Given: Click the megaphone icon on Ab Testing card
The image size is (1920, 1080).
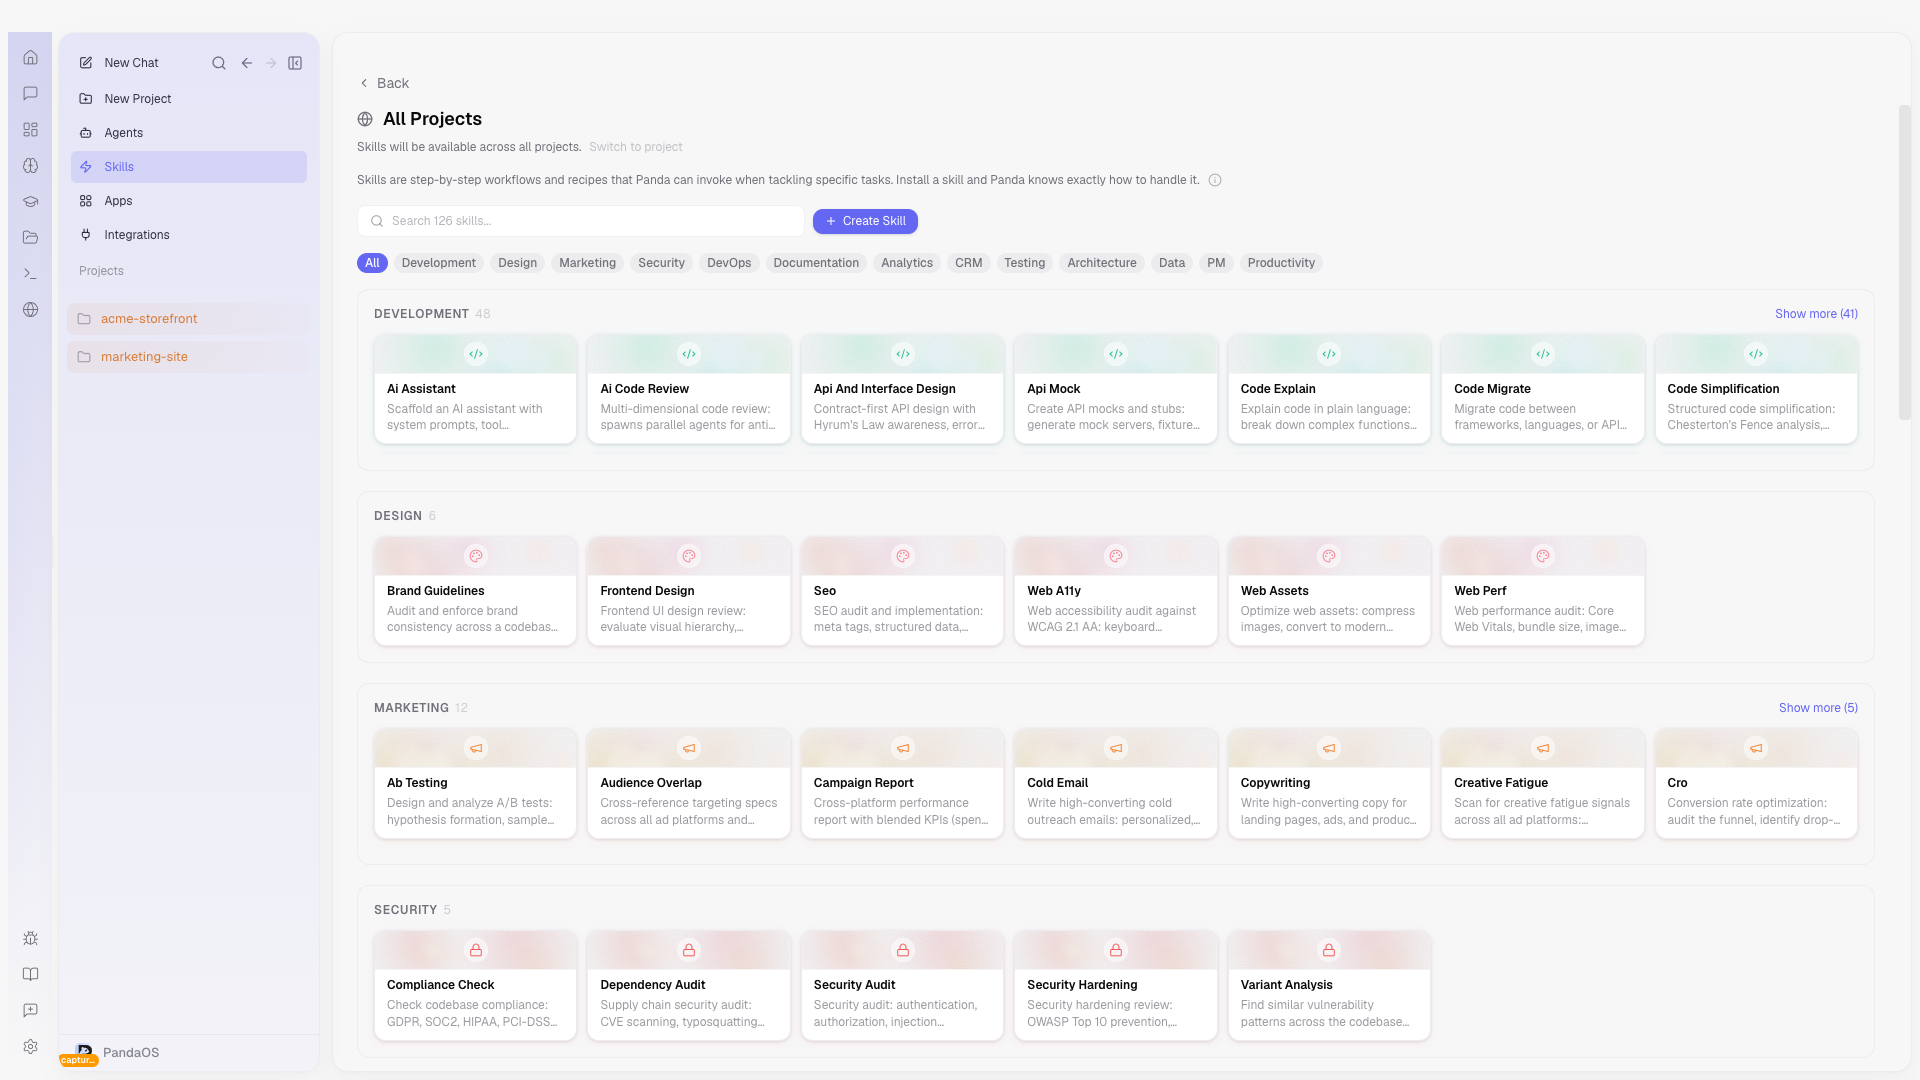Looking at the screenshot, I should [476, 748].
